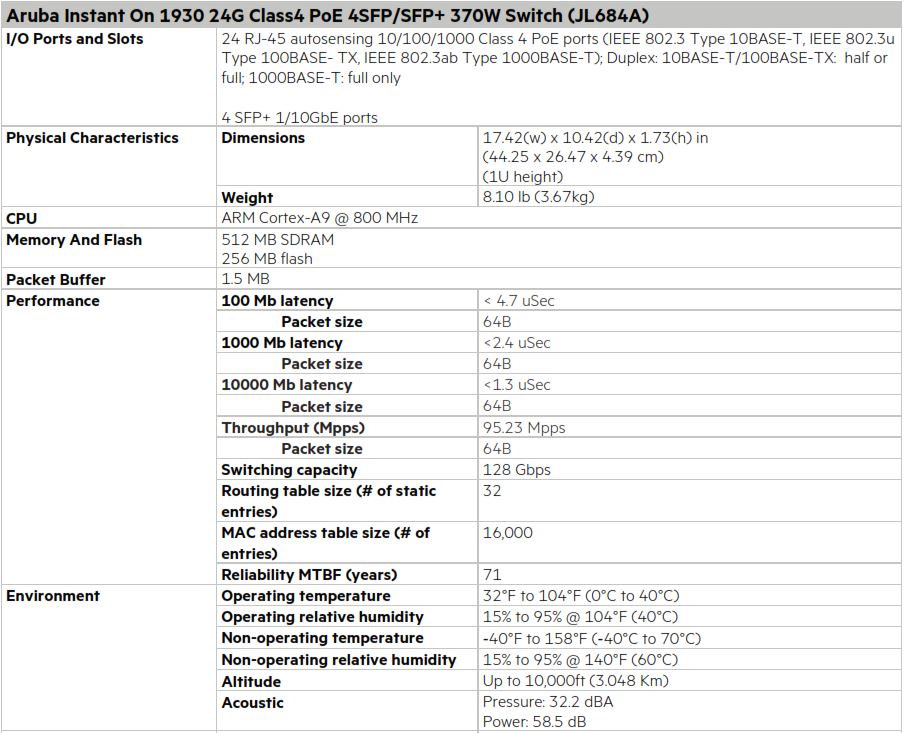Screen dimensions: 904x733
Task: Click the "< 4.7 uSec" latency value
Action: point(519,301)
